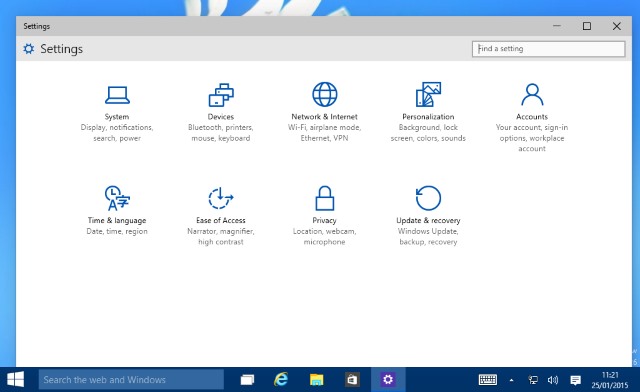Click the Update & recovery label
Image resolution: width=640 pixels, height=392 pixels.
click(428, 220)
